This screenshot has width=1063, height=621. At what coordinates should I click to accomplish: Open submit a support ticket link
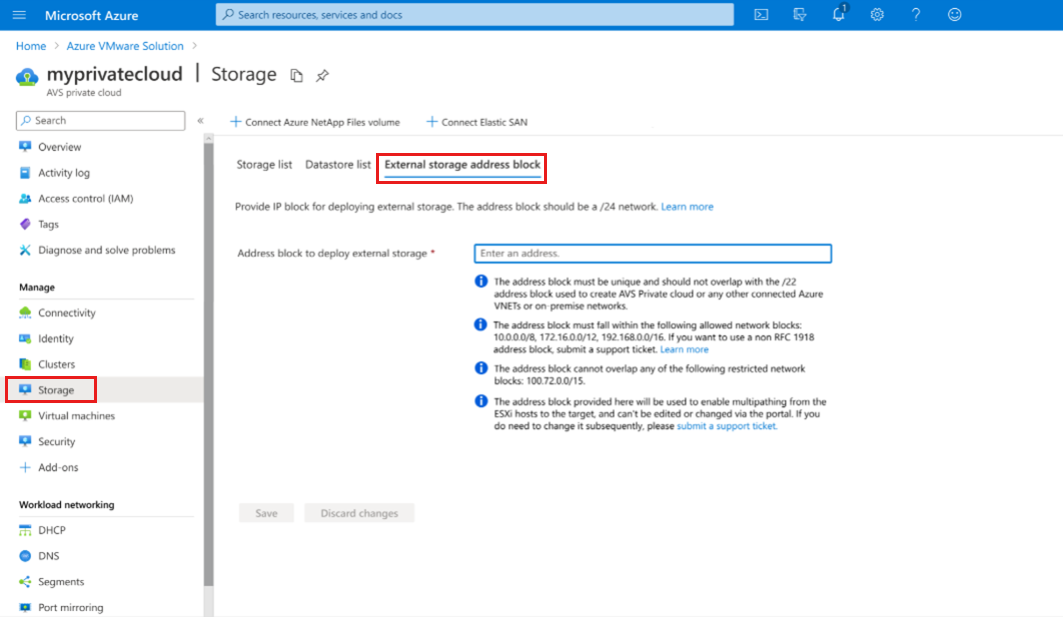pyautogui.click(x=726, y=426)
